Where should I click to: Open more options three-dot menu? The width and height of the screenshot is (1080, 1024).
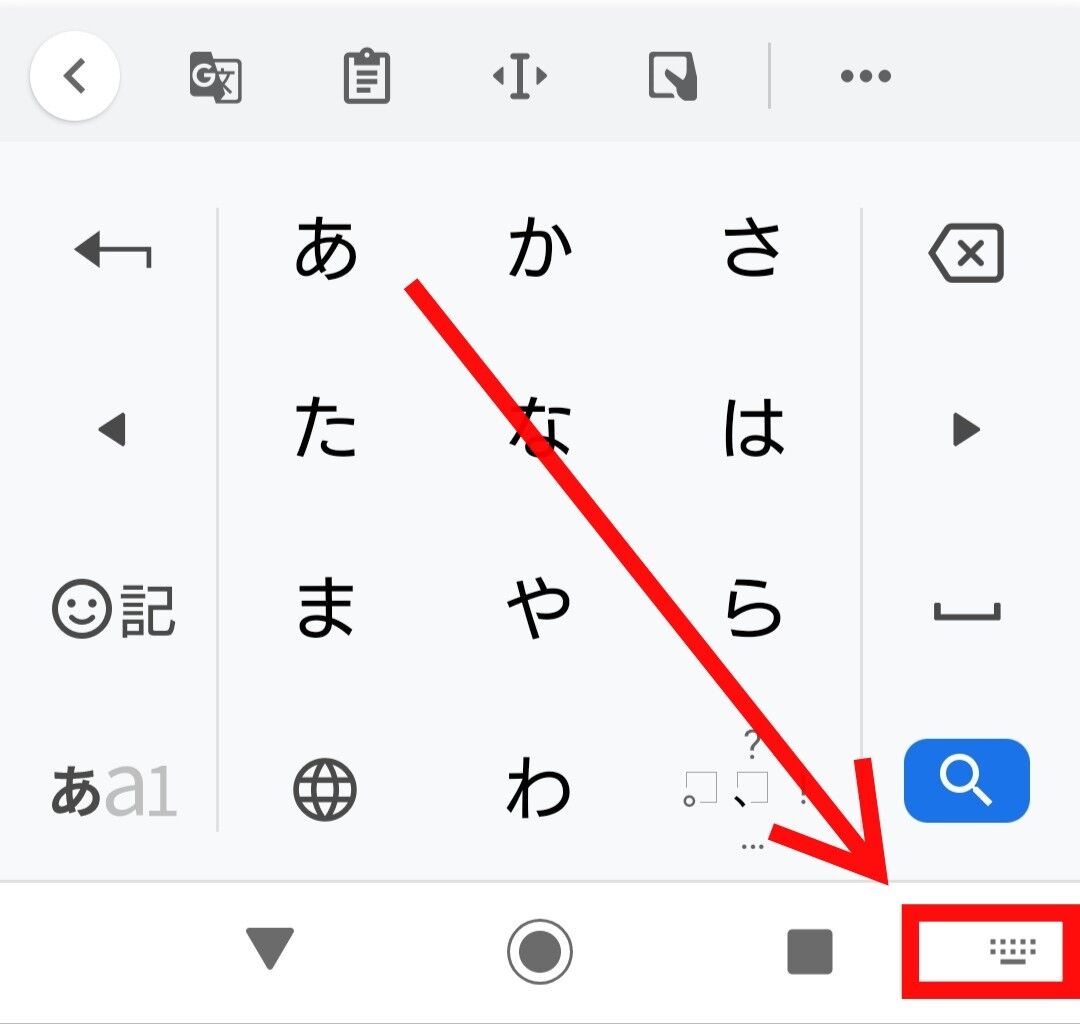pos(866,76)
